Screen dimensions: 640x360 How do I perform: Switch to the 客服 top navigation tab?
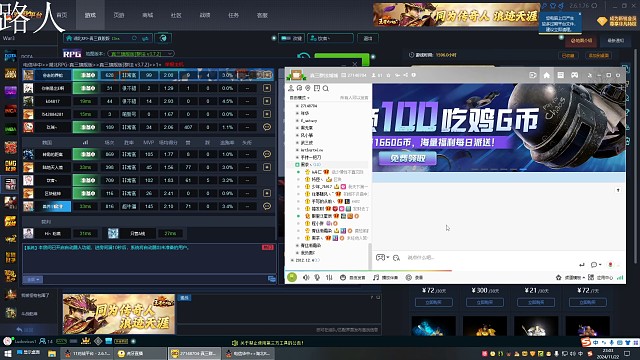click(262, 15)
